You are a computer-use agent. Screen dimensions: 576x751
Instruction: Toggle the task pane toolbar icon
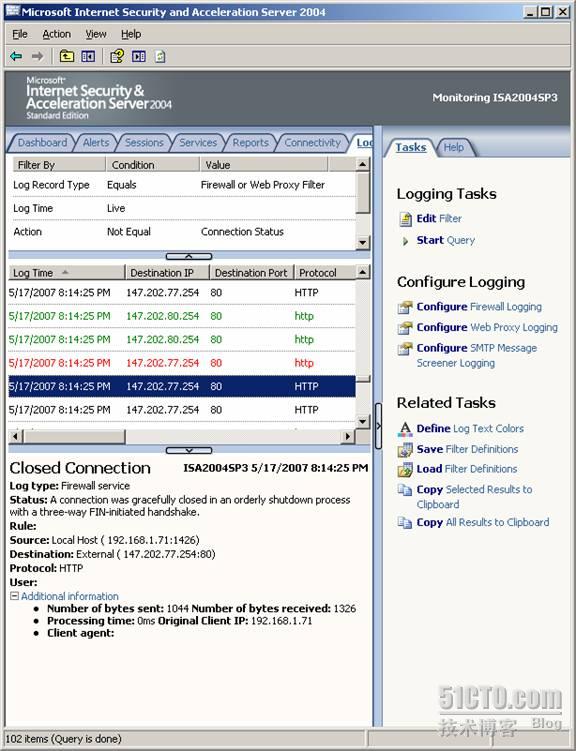[x=139, y=57]
